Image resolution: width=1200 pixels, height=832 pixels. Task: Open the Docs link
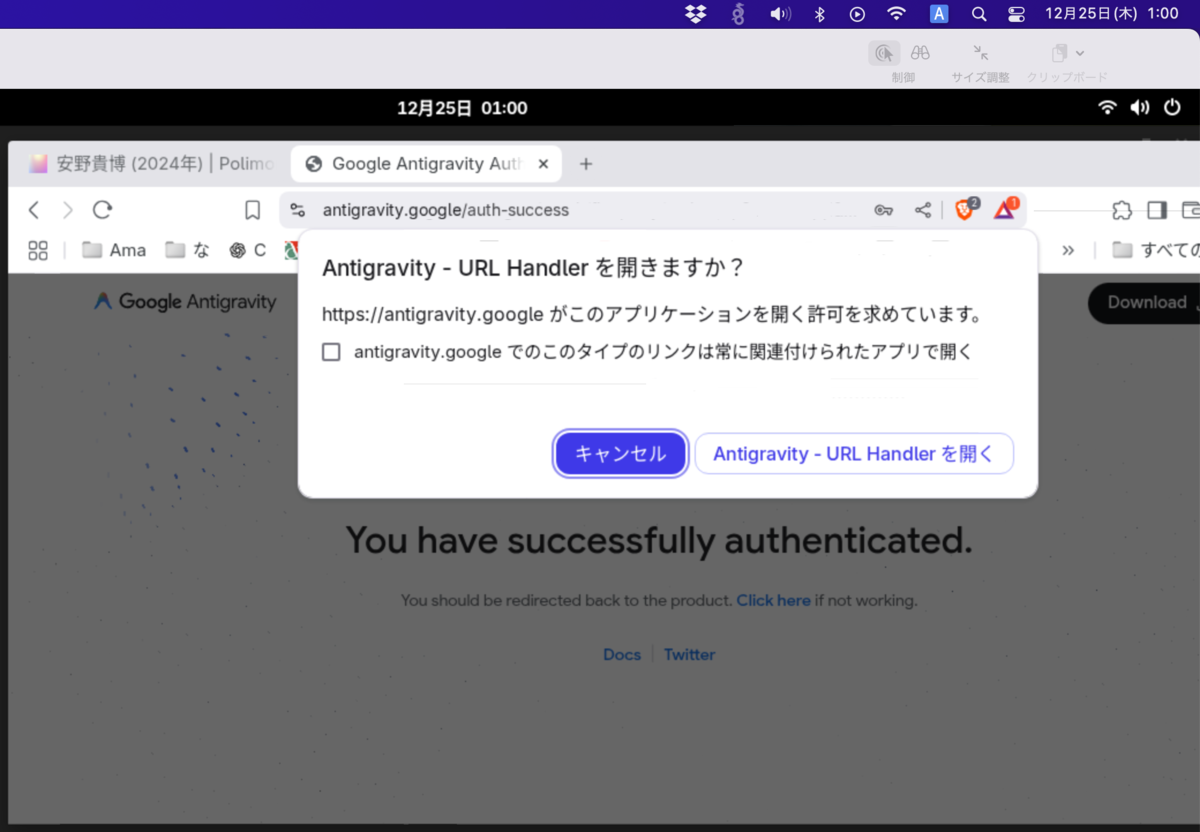[x=622, y=655]
